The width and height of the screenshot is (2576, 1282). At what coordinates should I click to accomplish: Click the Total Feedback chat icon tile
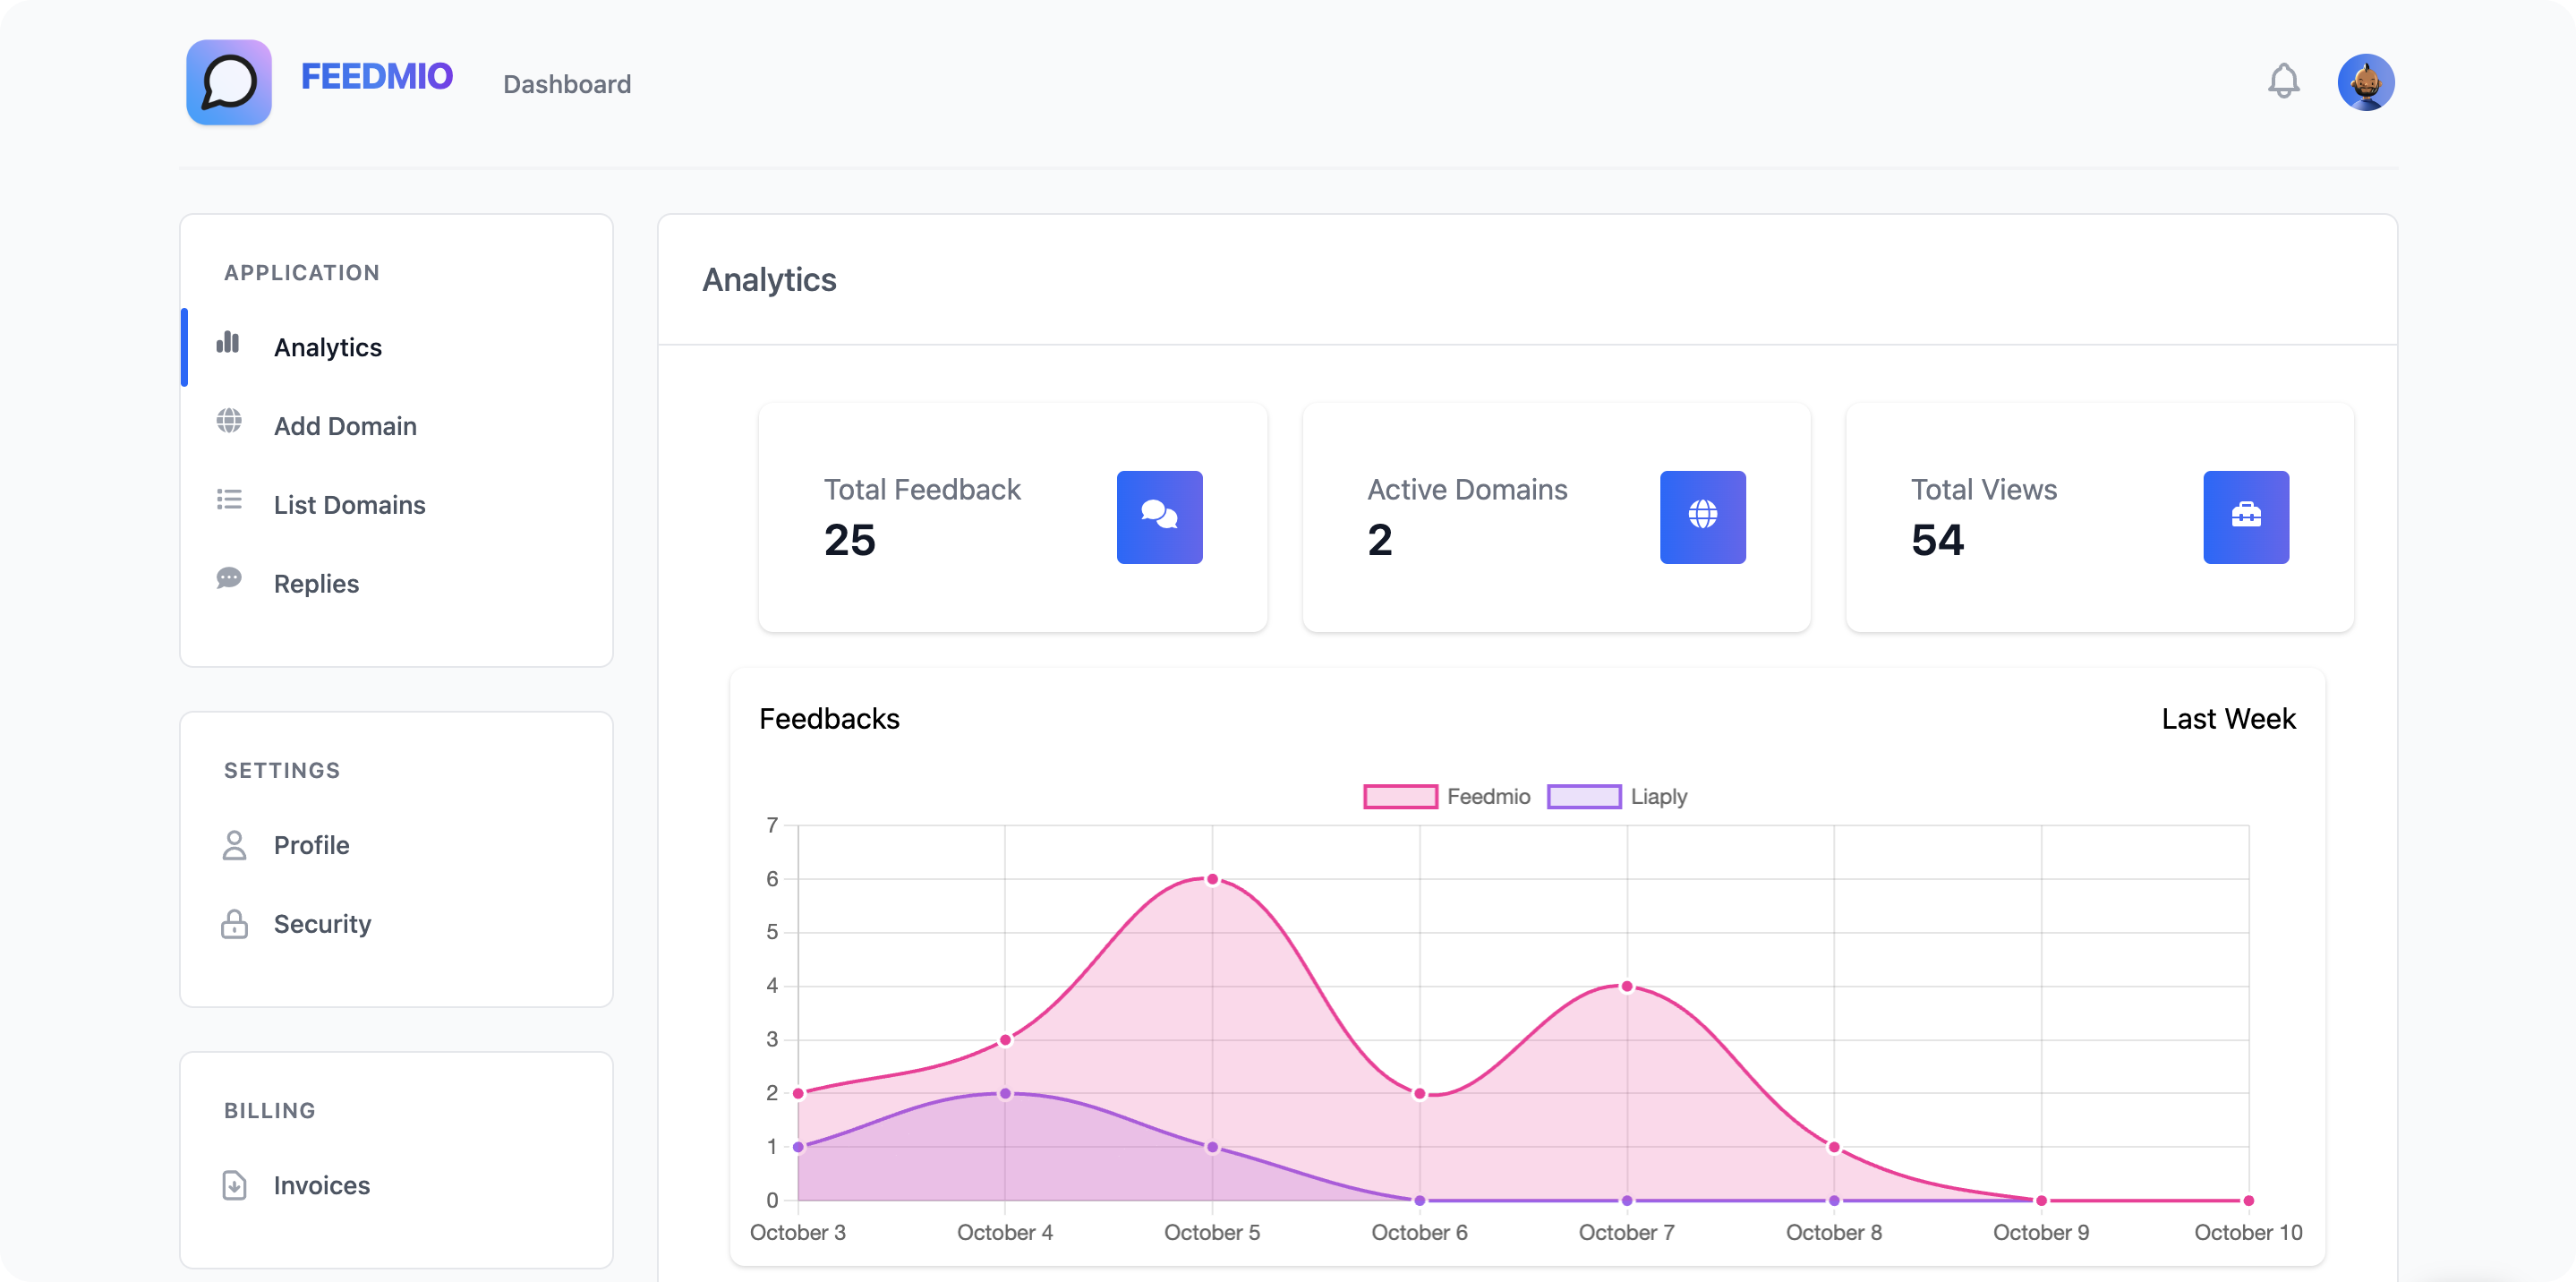tap(1159, 517)
